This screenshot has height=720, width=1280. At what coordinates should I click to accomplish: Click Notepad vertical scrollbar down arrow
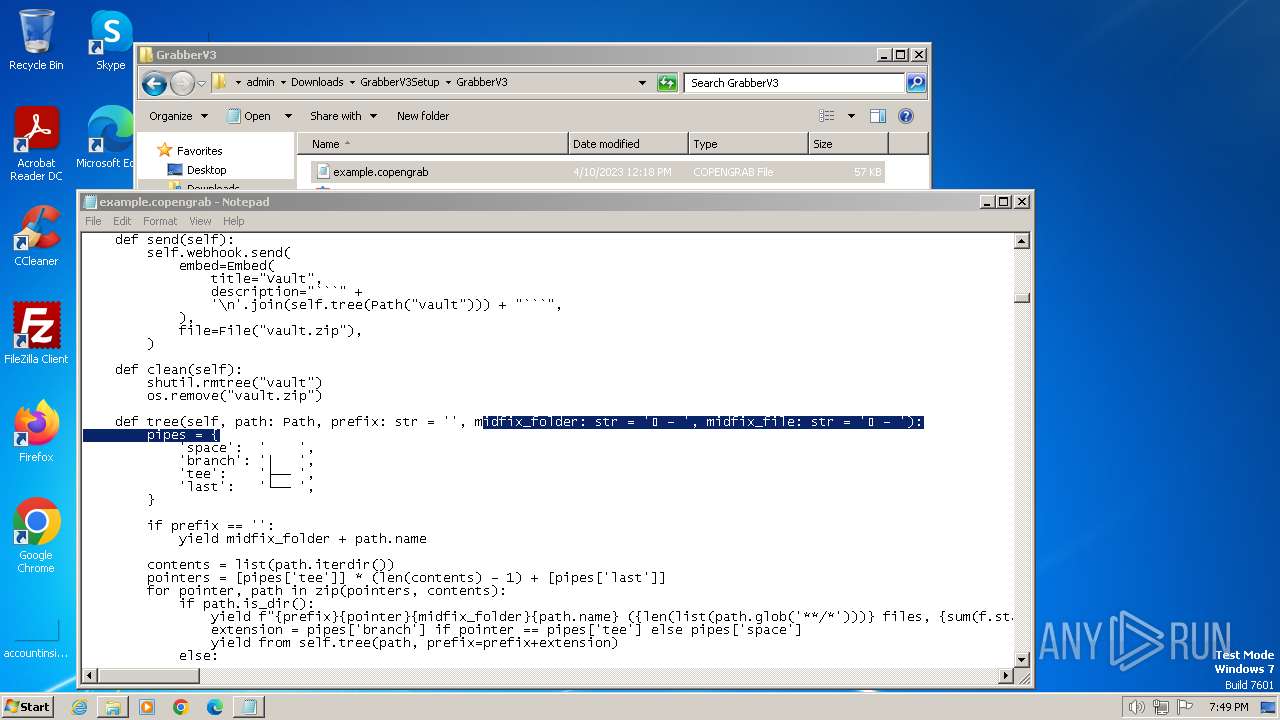coord(1022,660)
